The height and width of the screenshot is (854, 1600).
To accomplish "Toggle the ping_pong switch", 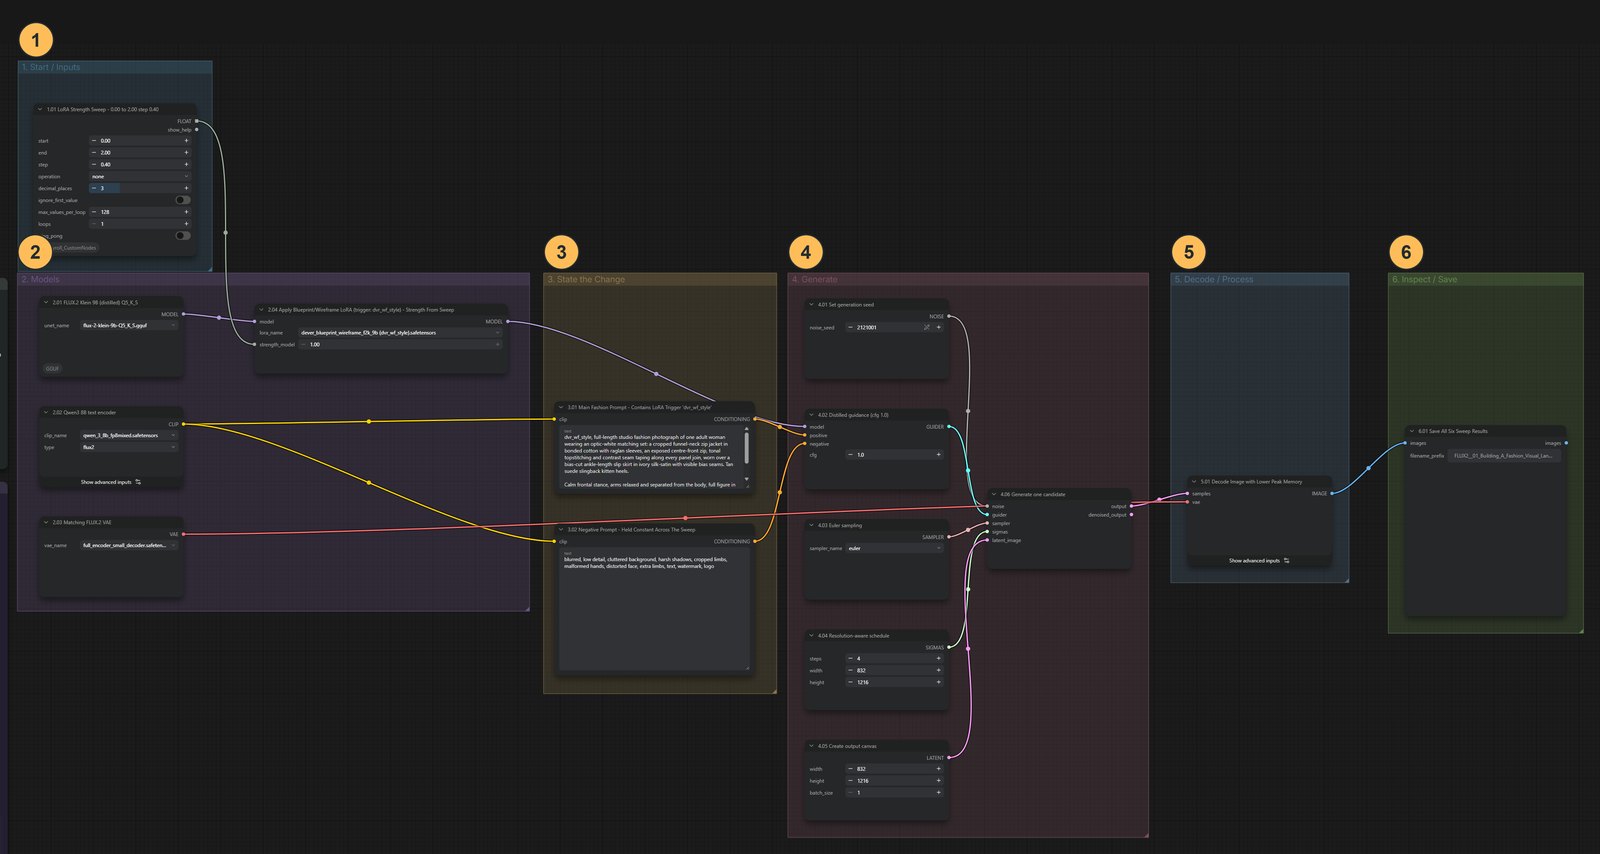I will tap(182, 236).
